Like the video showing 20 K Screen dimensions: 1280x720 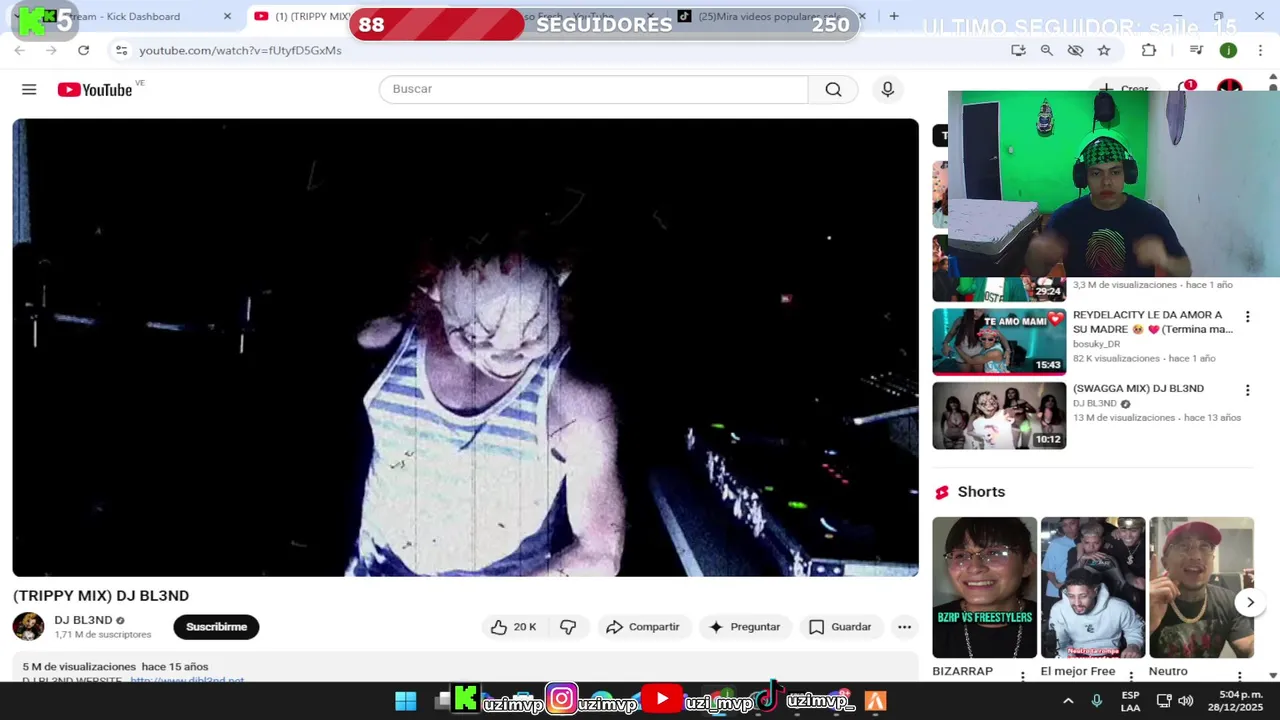coord(513,627)
